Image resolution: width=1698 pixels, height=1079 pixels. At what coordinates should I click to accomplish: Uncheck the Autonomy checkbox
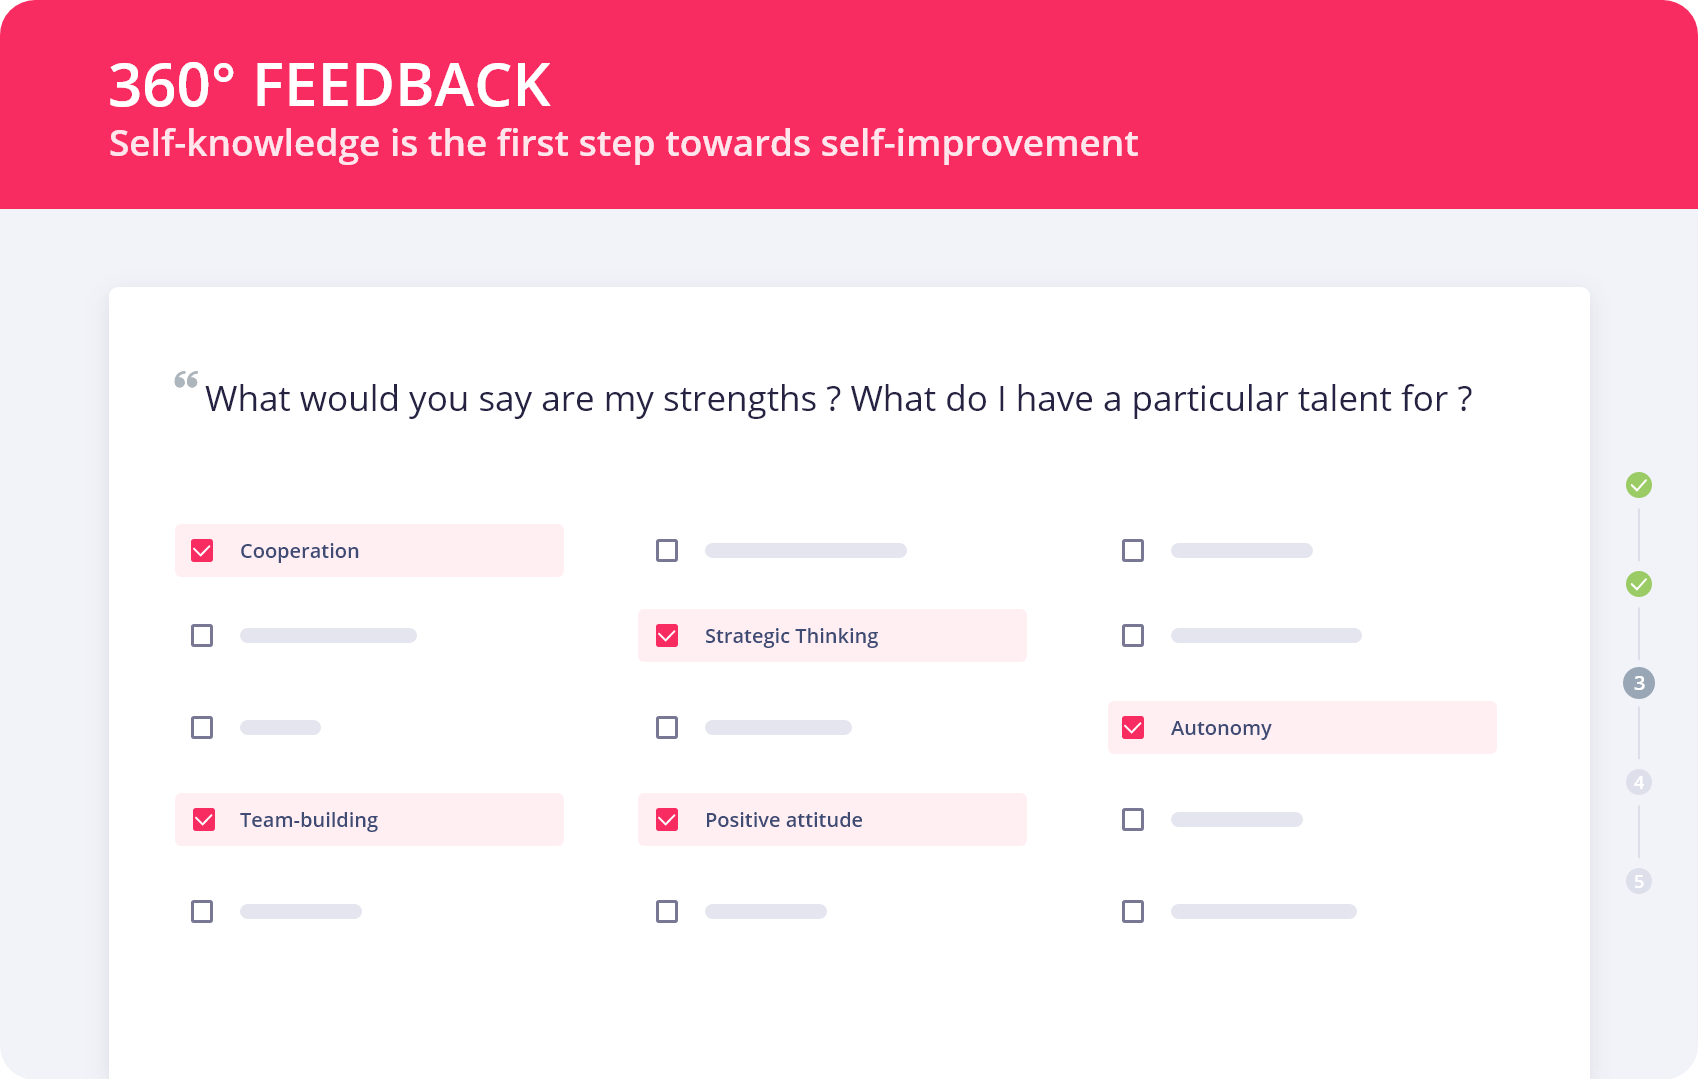1133,728
